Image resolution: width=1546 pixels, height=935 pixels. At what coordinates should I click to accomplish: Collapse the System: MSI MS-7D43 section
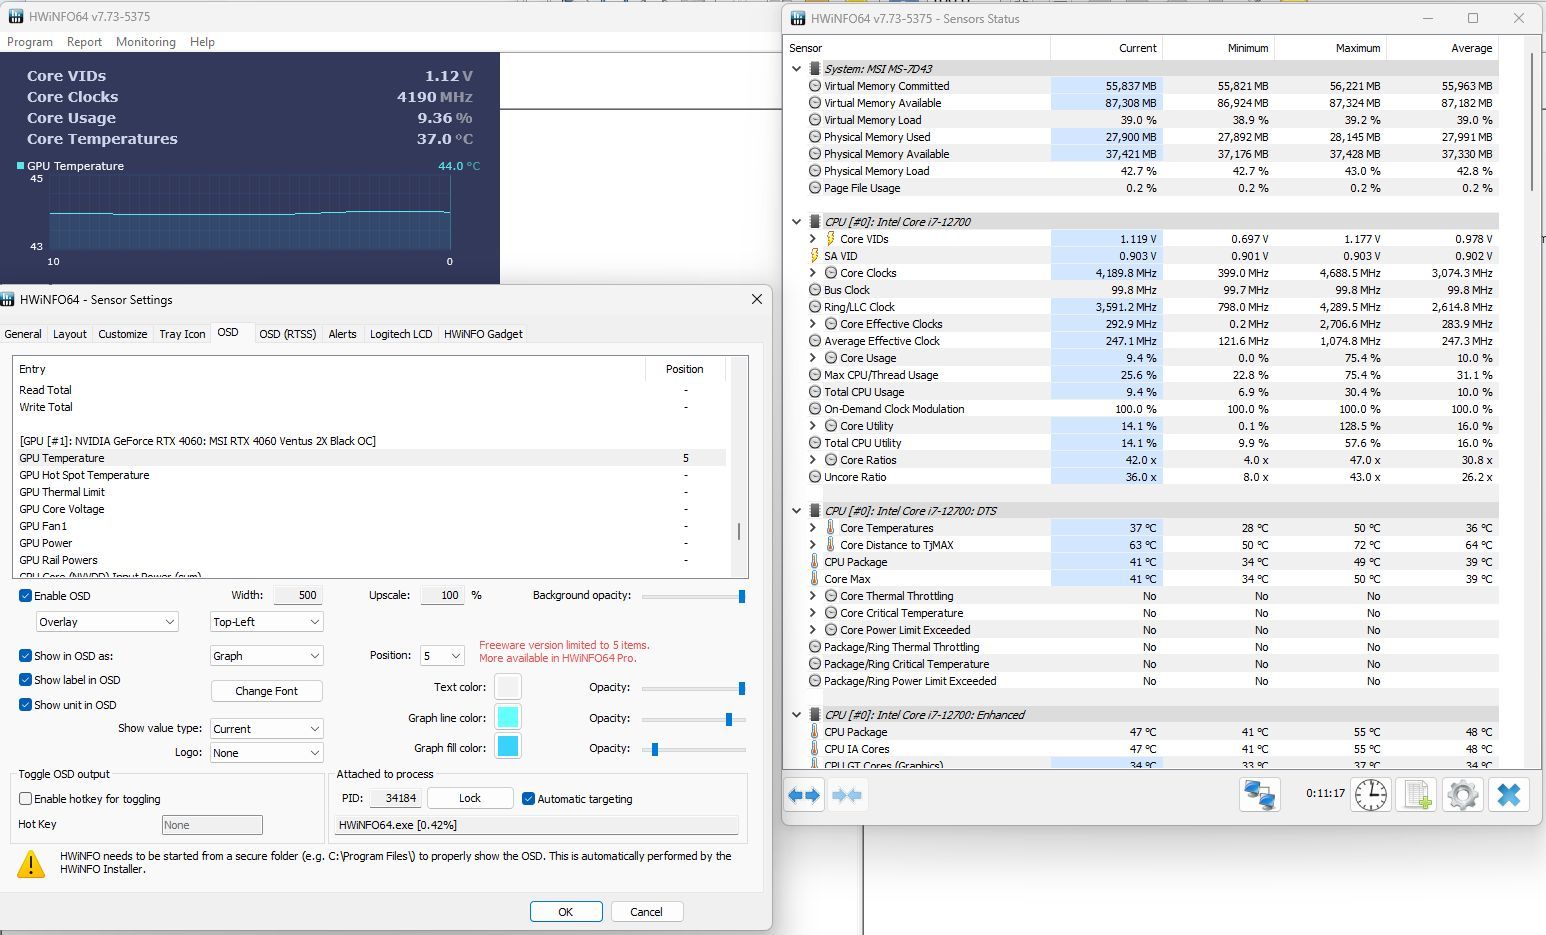pos(796,68)
